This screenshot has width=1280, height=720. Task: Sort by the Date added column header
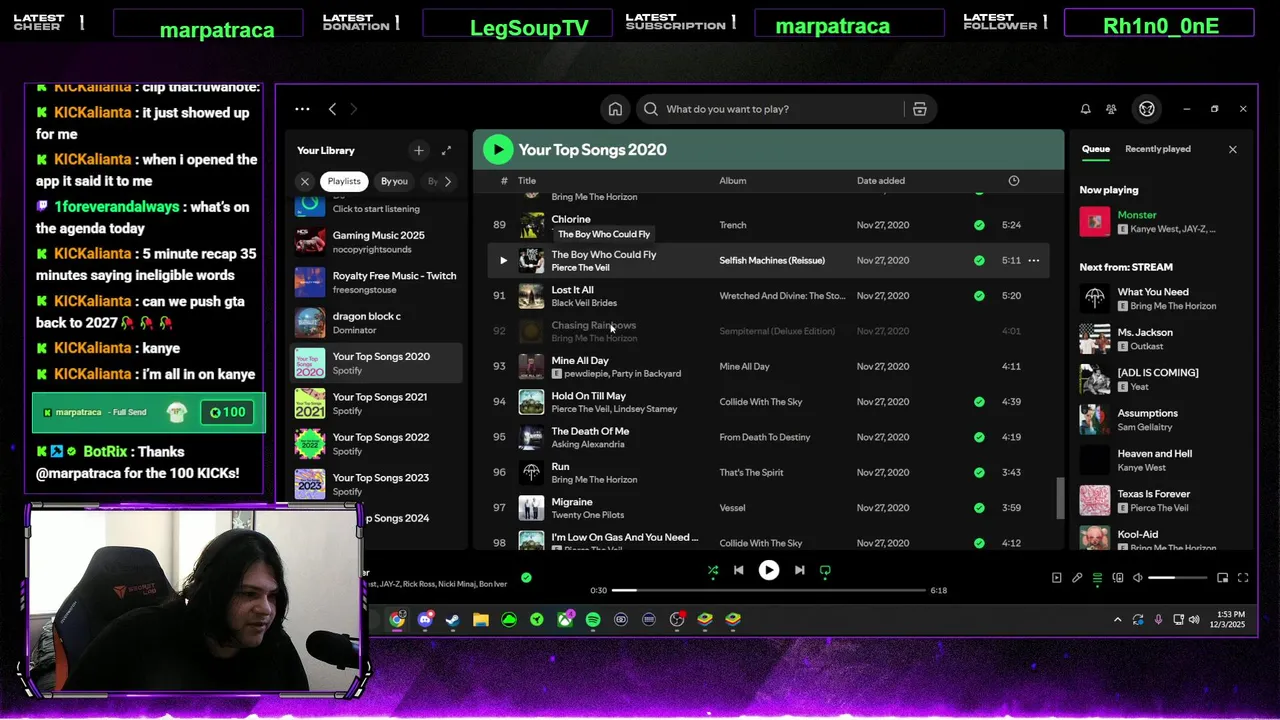click(881, 181)
